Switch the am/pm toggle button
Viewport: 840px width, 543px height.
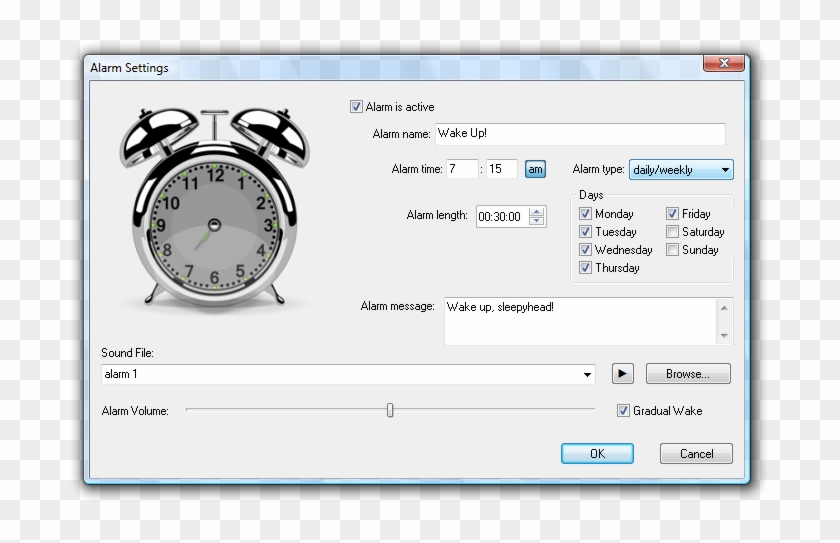(x=535, y=169)
